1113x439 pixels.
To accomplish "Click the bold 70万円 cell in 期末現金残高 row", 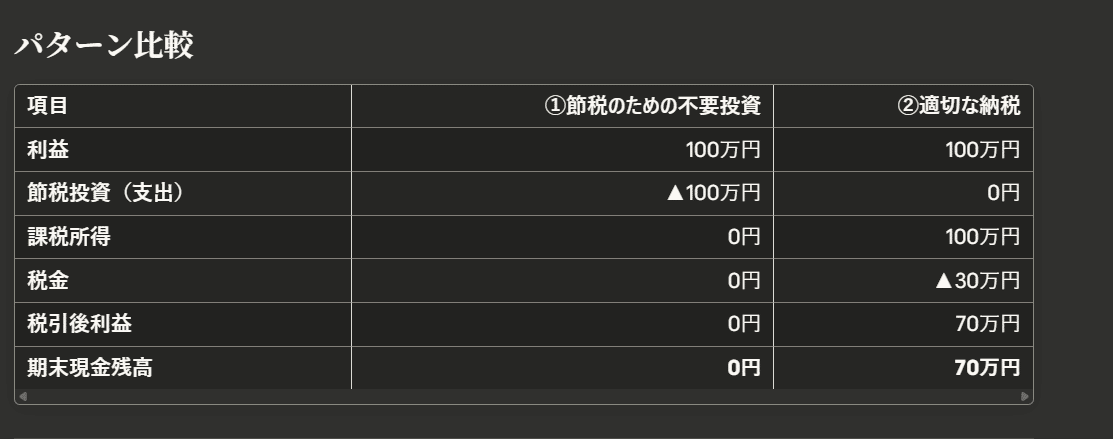I will [x=987, y=368].
